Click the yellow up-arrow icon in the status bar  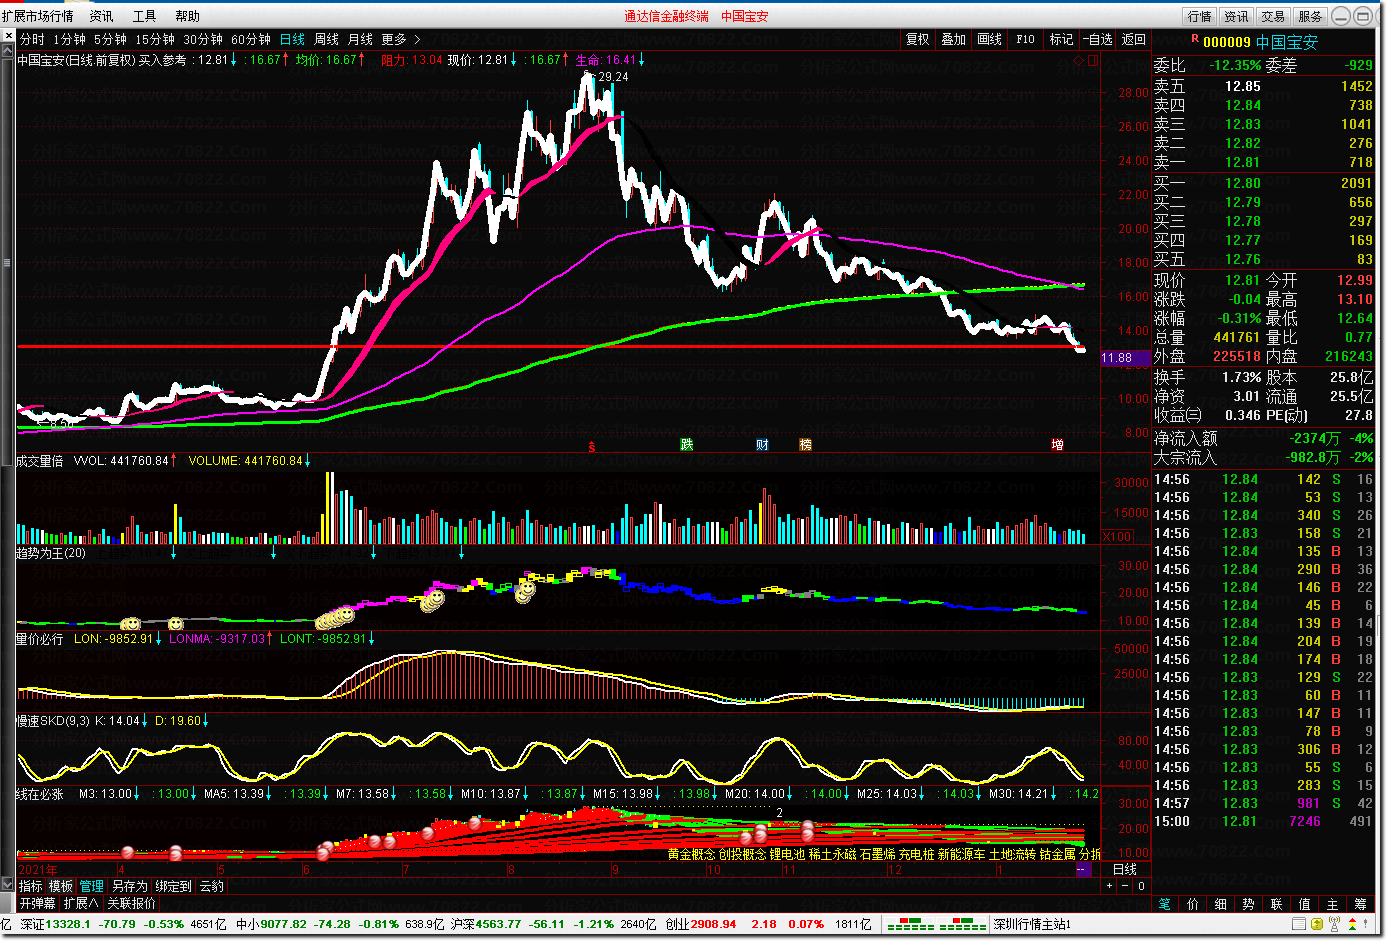point(1318,925)
